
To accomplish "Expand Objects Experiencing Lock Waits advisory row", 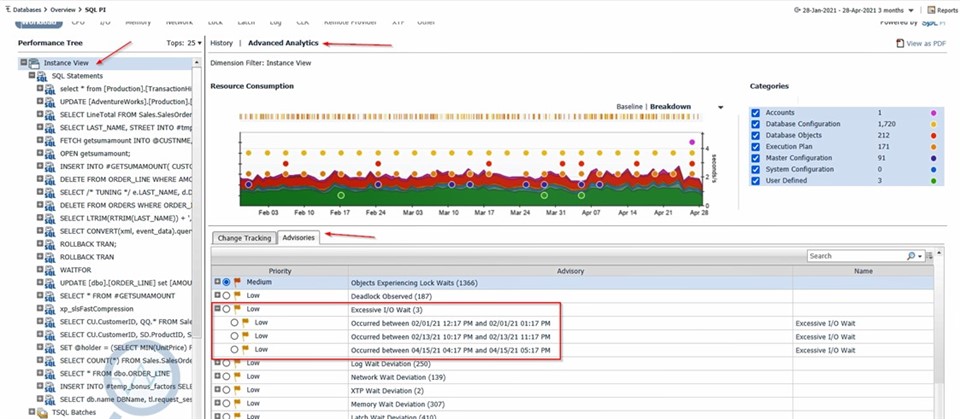I will pyautogui.click(x=217, y=282).
